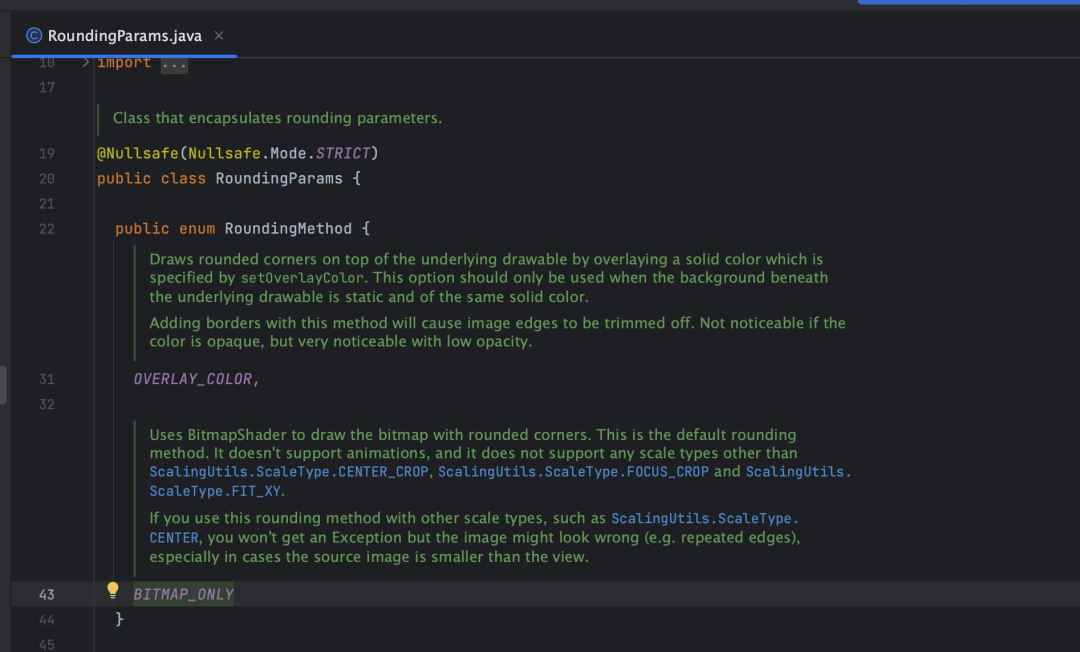Click the folded import ellipsis placeholder
Screen dimensions: 1080x652
[174, 65]
